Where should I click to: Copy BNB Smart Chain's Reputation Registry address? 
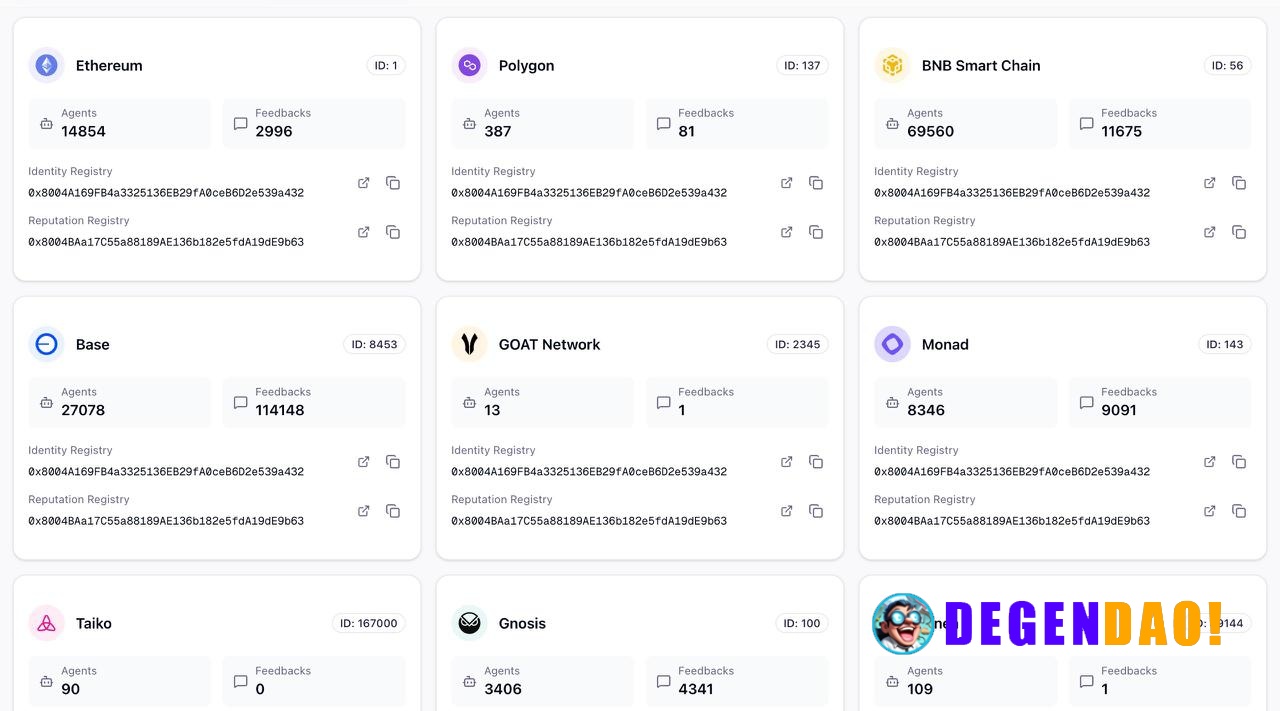point(1239,232)
